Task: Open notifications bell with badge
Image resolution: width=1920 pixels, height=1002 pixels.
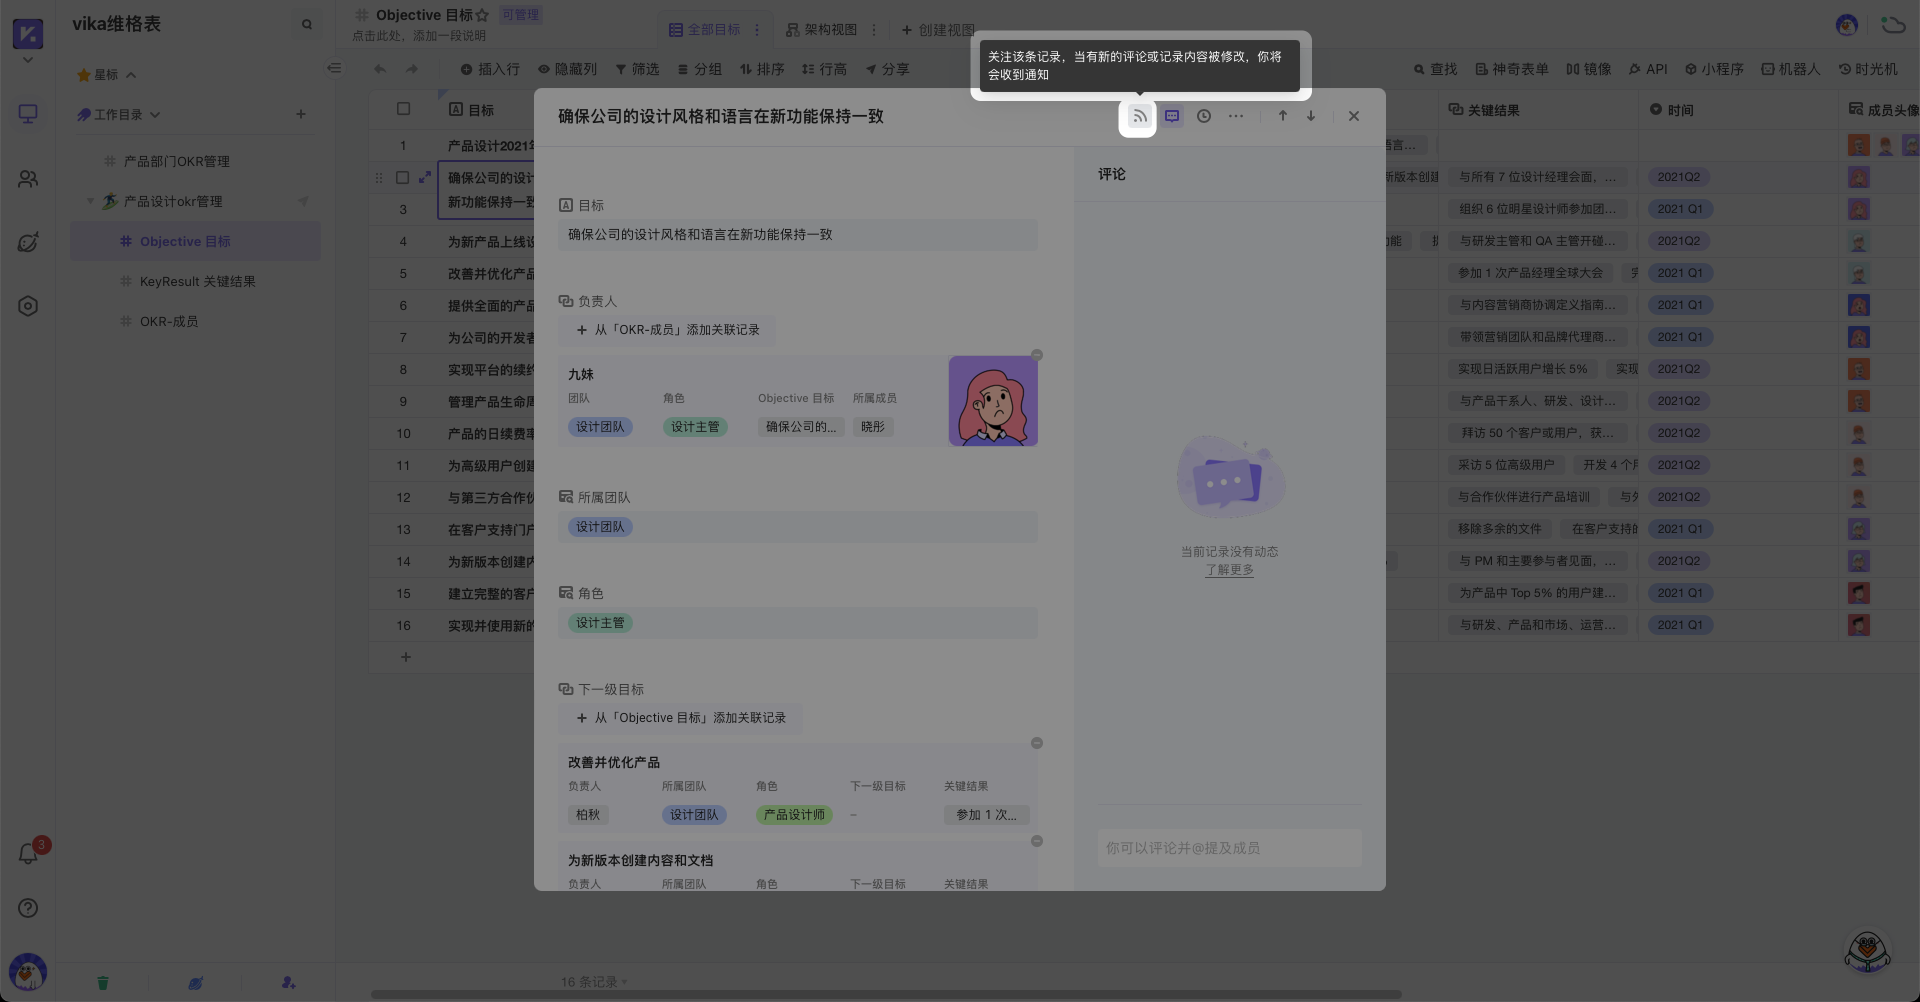Action: click(29, 854)
